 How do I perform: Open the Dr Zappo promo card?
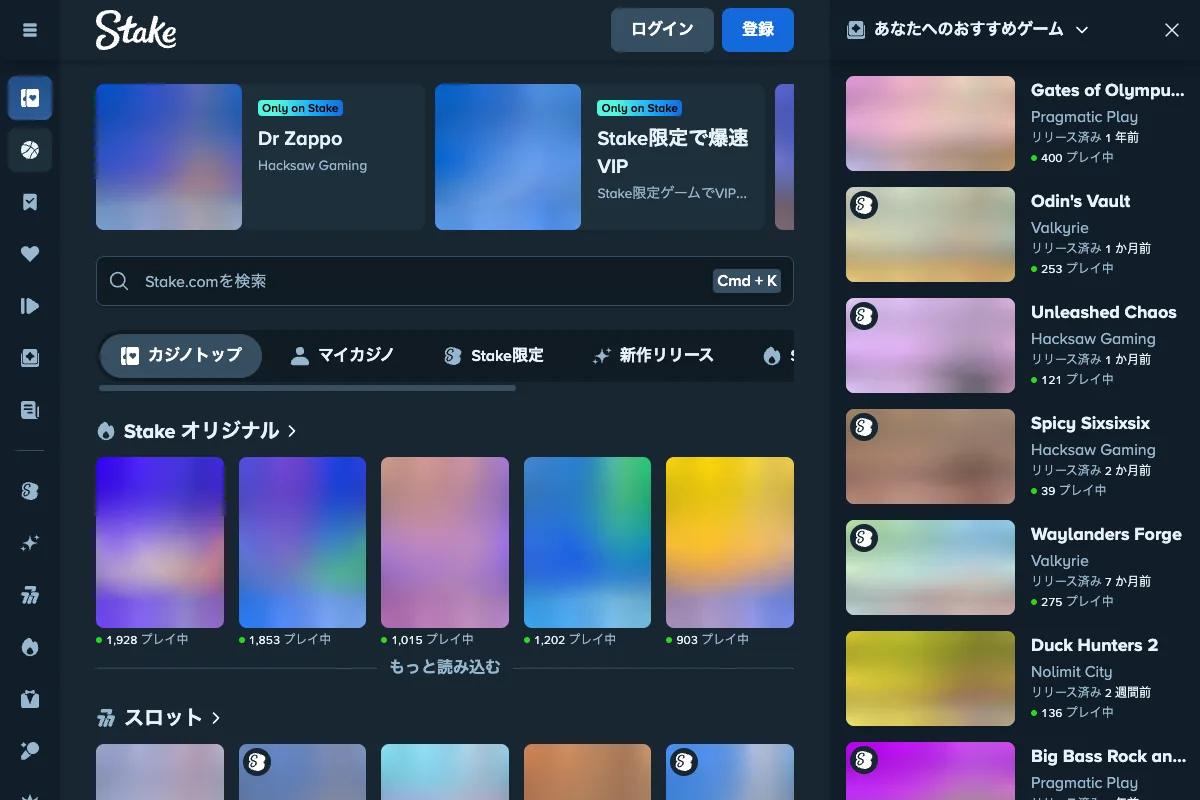pyautogui.click(x=260, y=157)
